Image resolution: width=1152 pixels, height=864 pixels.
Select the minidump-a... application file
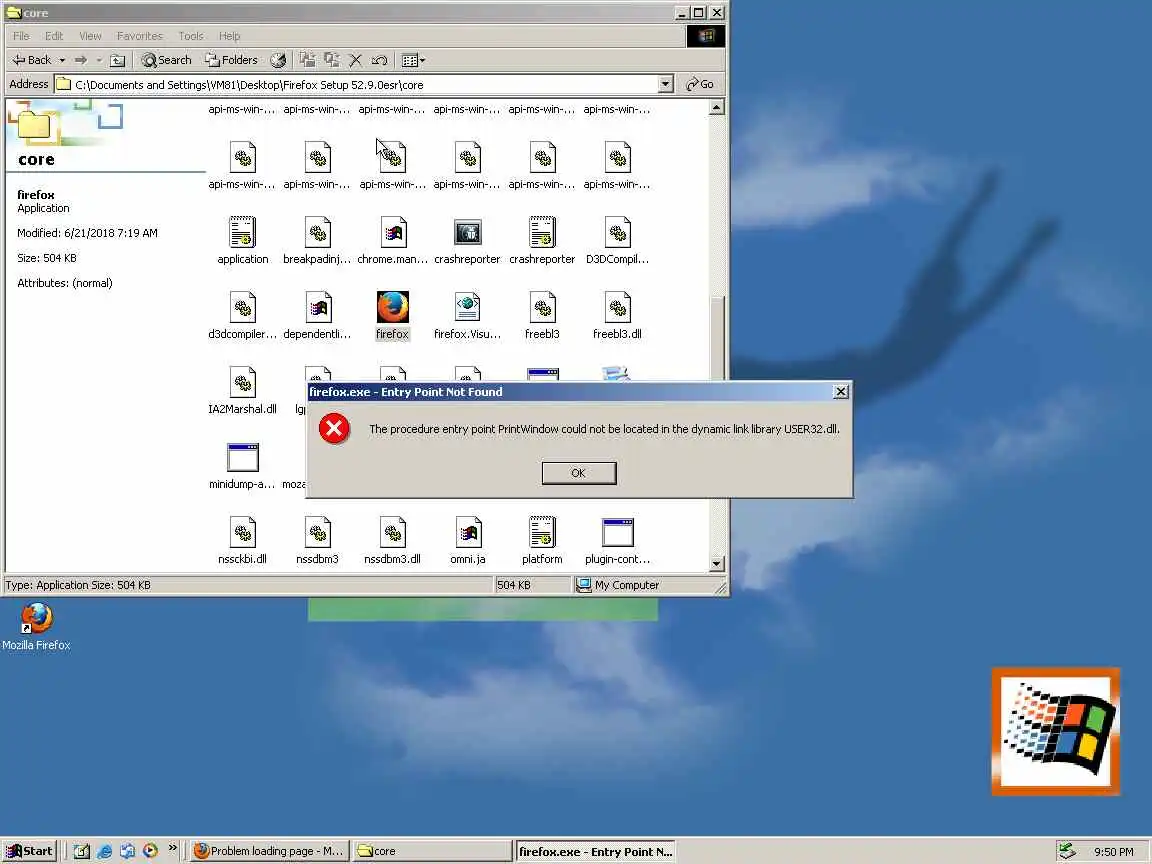click(x=242, y=466)
